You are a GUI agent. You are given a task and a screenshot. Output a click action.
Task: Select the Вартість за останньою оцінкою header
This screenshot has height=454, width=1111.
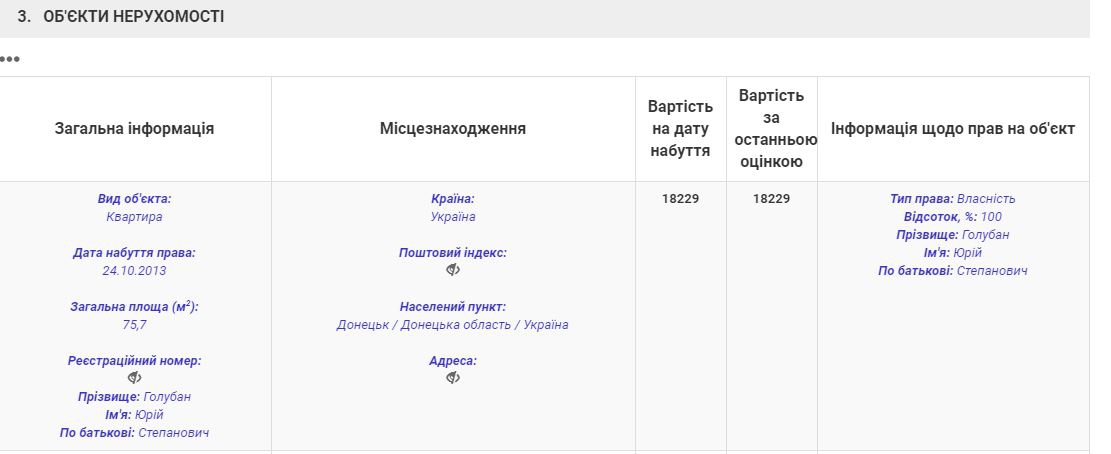coord(771,129)
